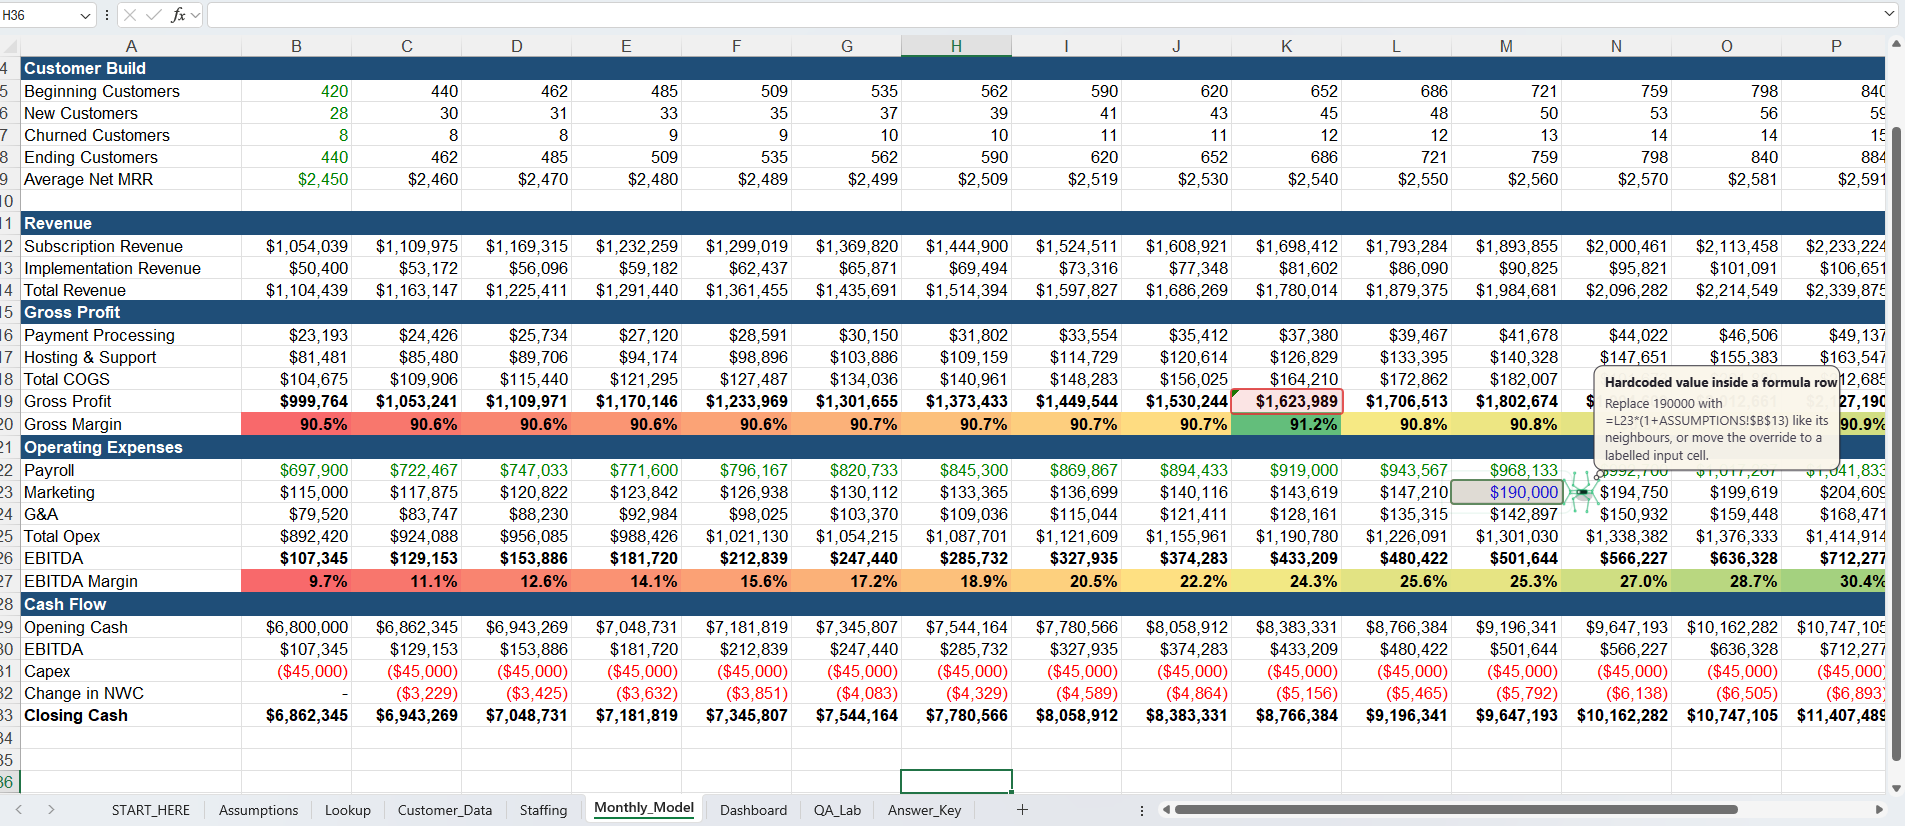Select Opening Cash cell $6,800,000
This screenshot has height=827, width=1905.
point(296,627)
